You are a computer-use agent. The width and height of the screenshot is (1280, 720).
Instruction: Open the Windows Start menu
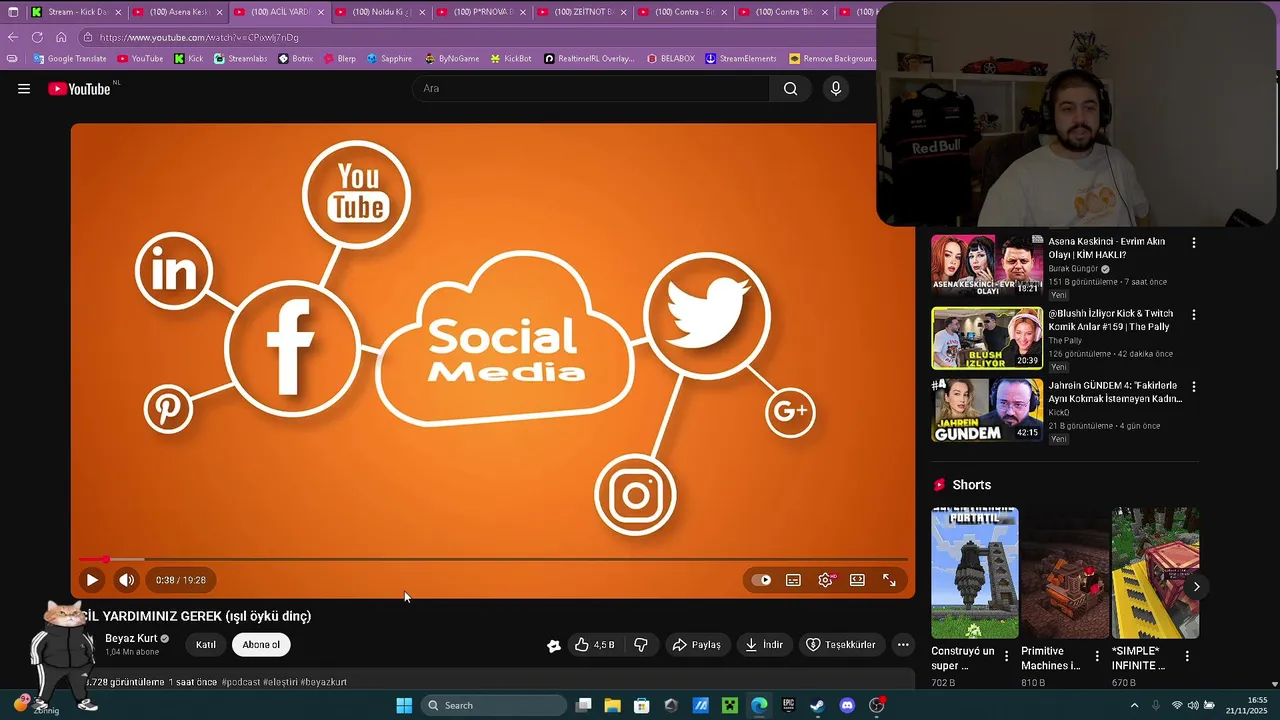click(404, 705)
